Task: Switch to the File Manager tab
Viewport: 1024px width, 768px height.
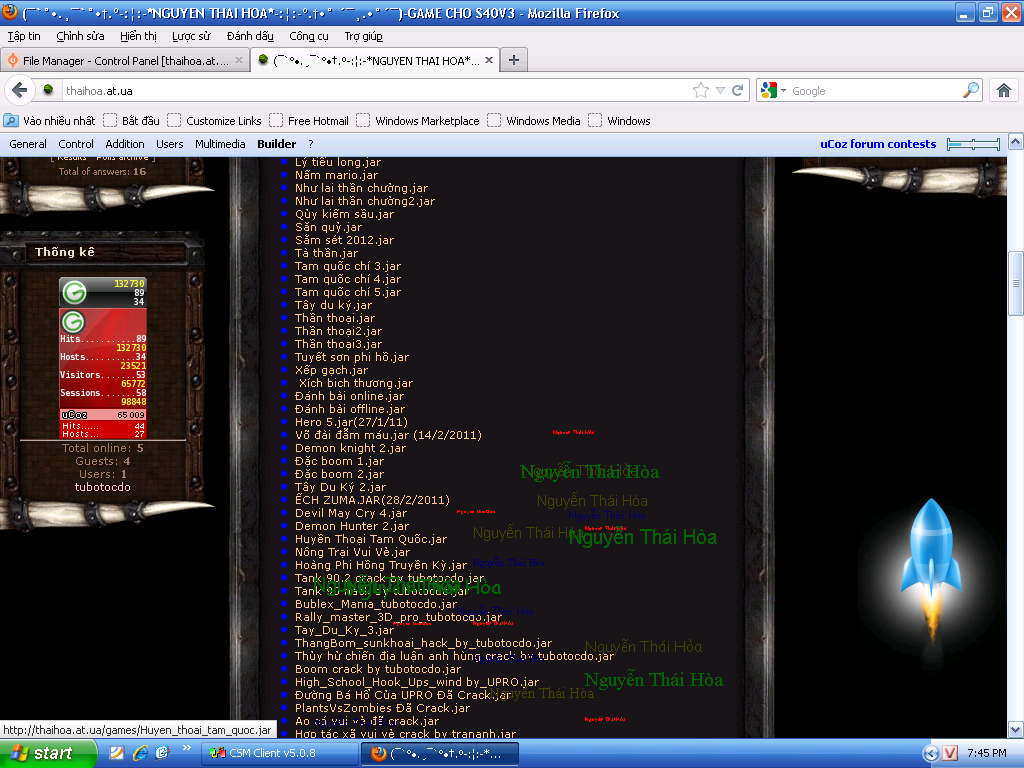Action: click(124, 60)
